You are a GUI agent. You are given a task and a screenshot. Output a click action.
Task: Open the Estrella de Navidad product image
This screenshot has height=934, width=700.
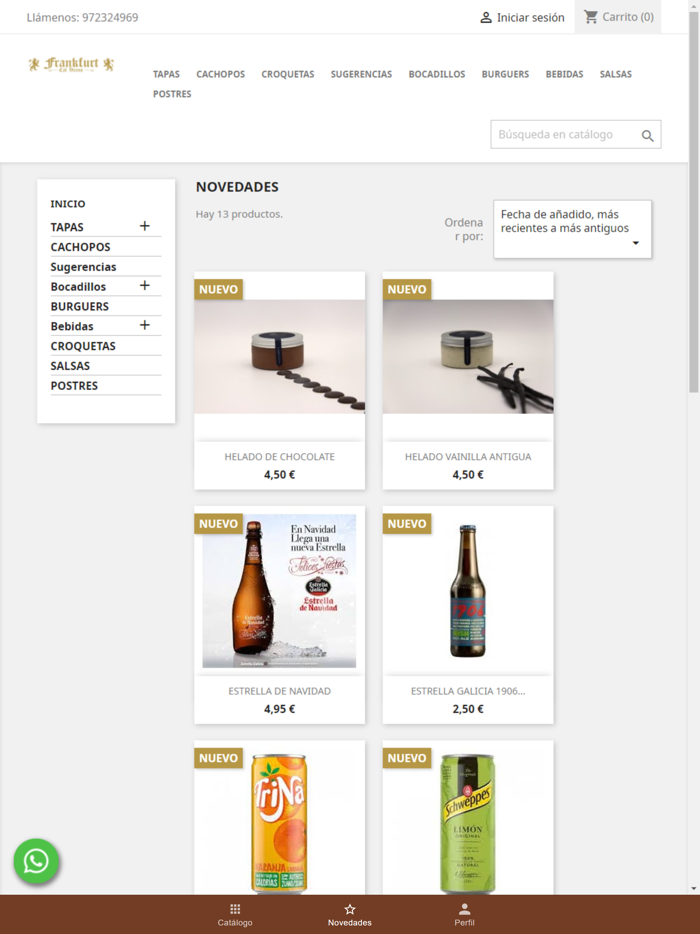279,590
